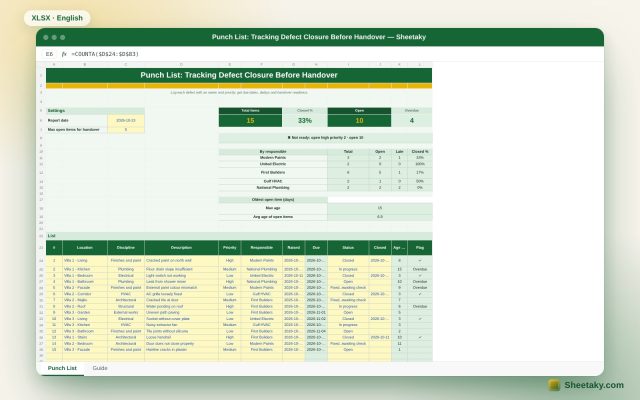Select the Overdue count value 4

tap(411, 120)
